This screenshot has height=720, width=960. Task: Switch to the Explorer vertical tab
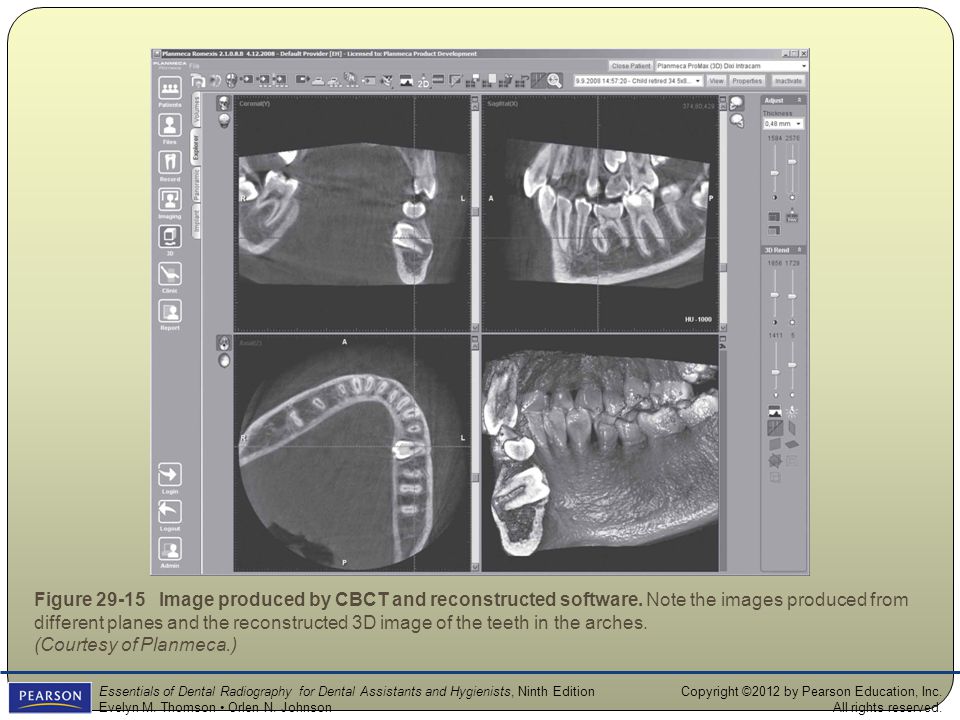click(x=197, y=147)
